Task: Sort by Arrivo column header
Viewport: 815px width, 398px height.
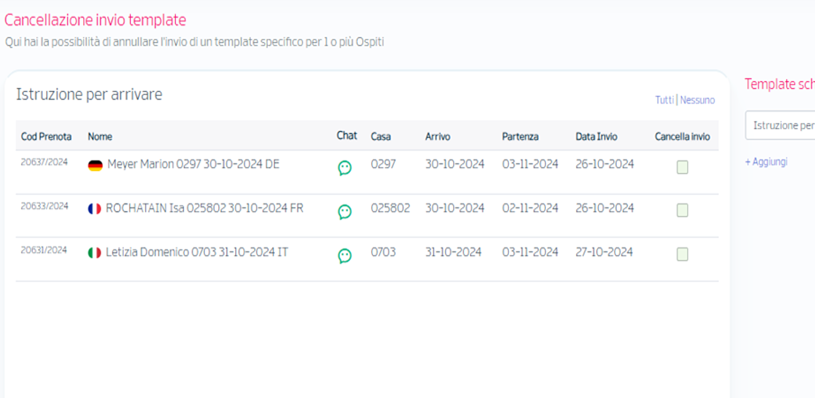Action: pyautogui.click(x=438, y=137)
